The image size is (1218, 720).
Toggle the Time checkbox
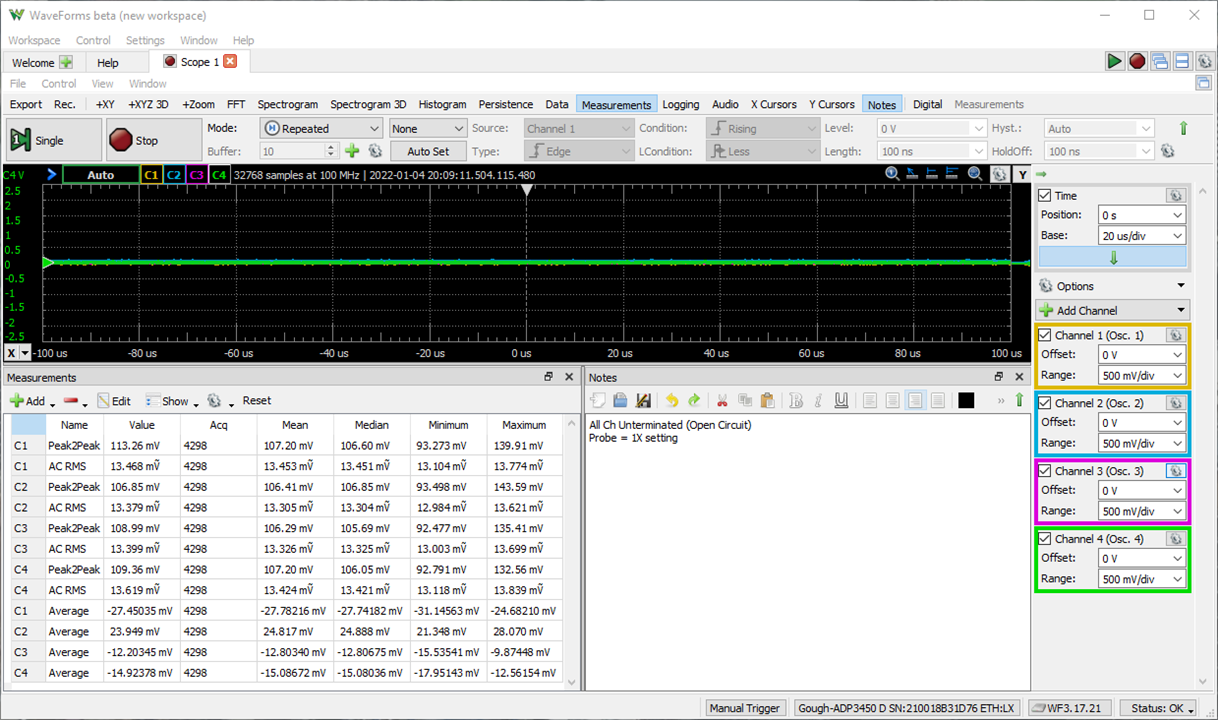(x=1045, y=196)
